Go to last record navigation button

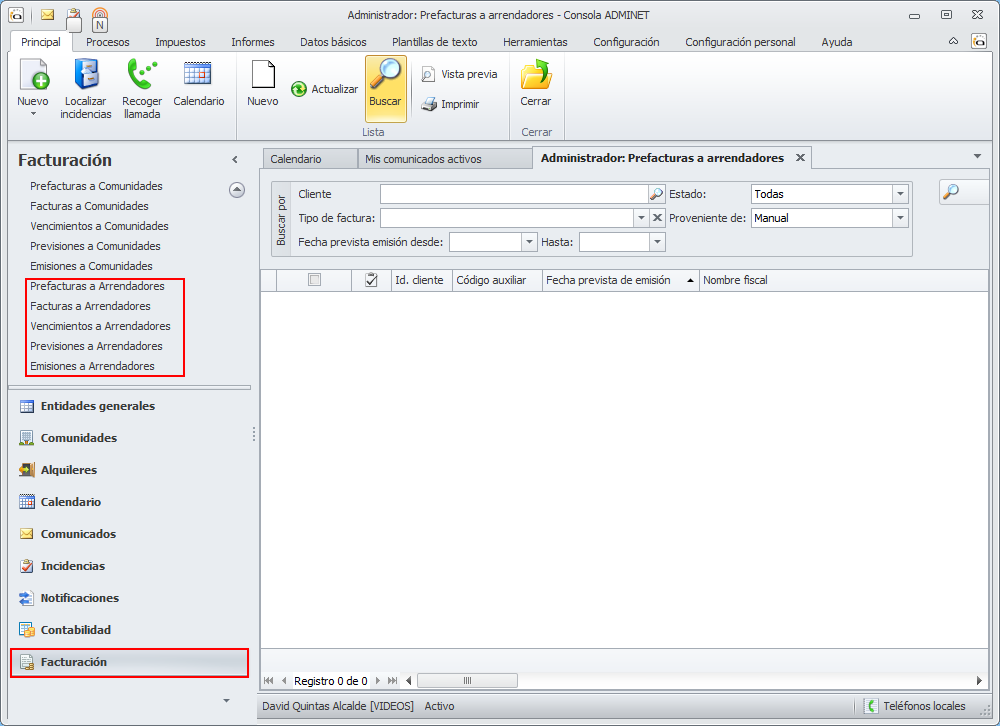point(393,681)
